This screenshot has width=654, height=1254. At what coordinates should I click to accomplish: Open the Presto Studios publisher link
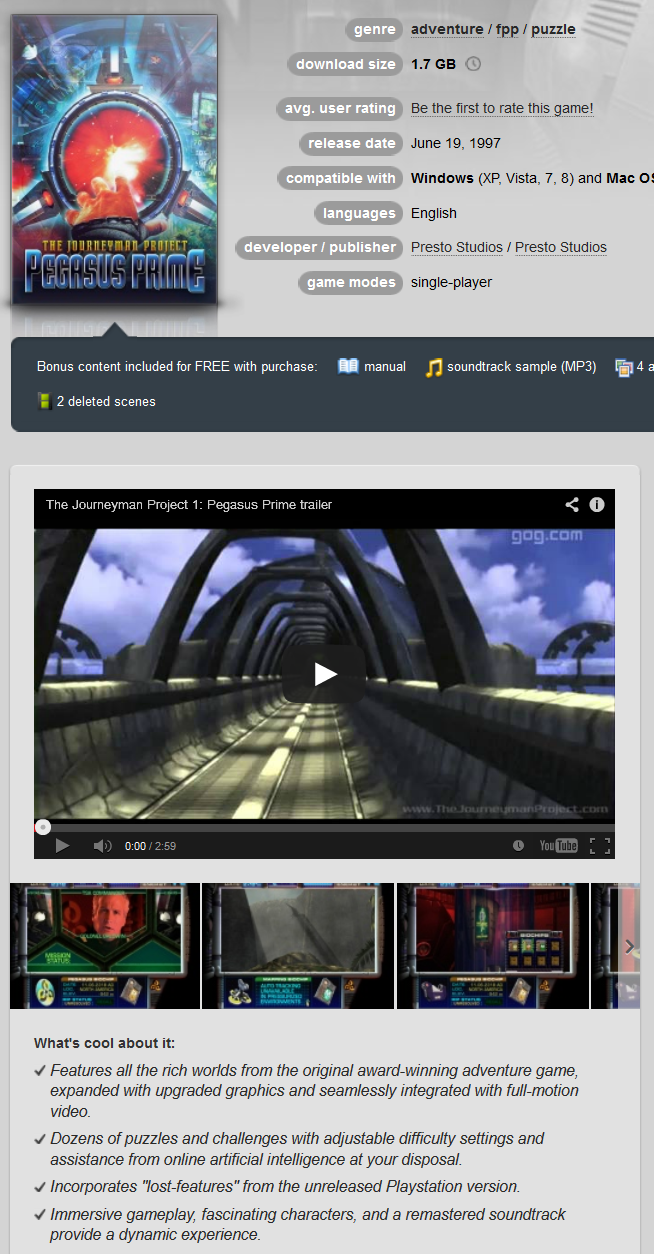561,247
